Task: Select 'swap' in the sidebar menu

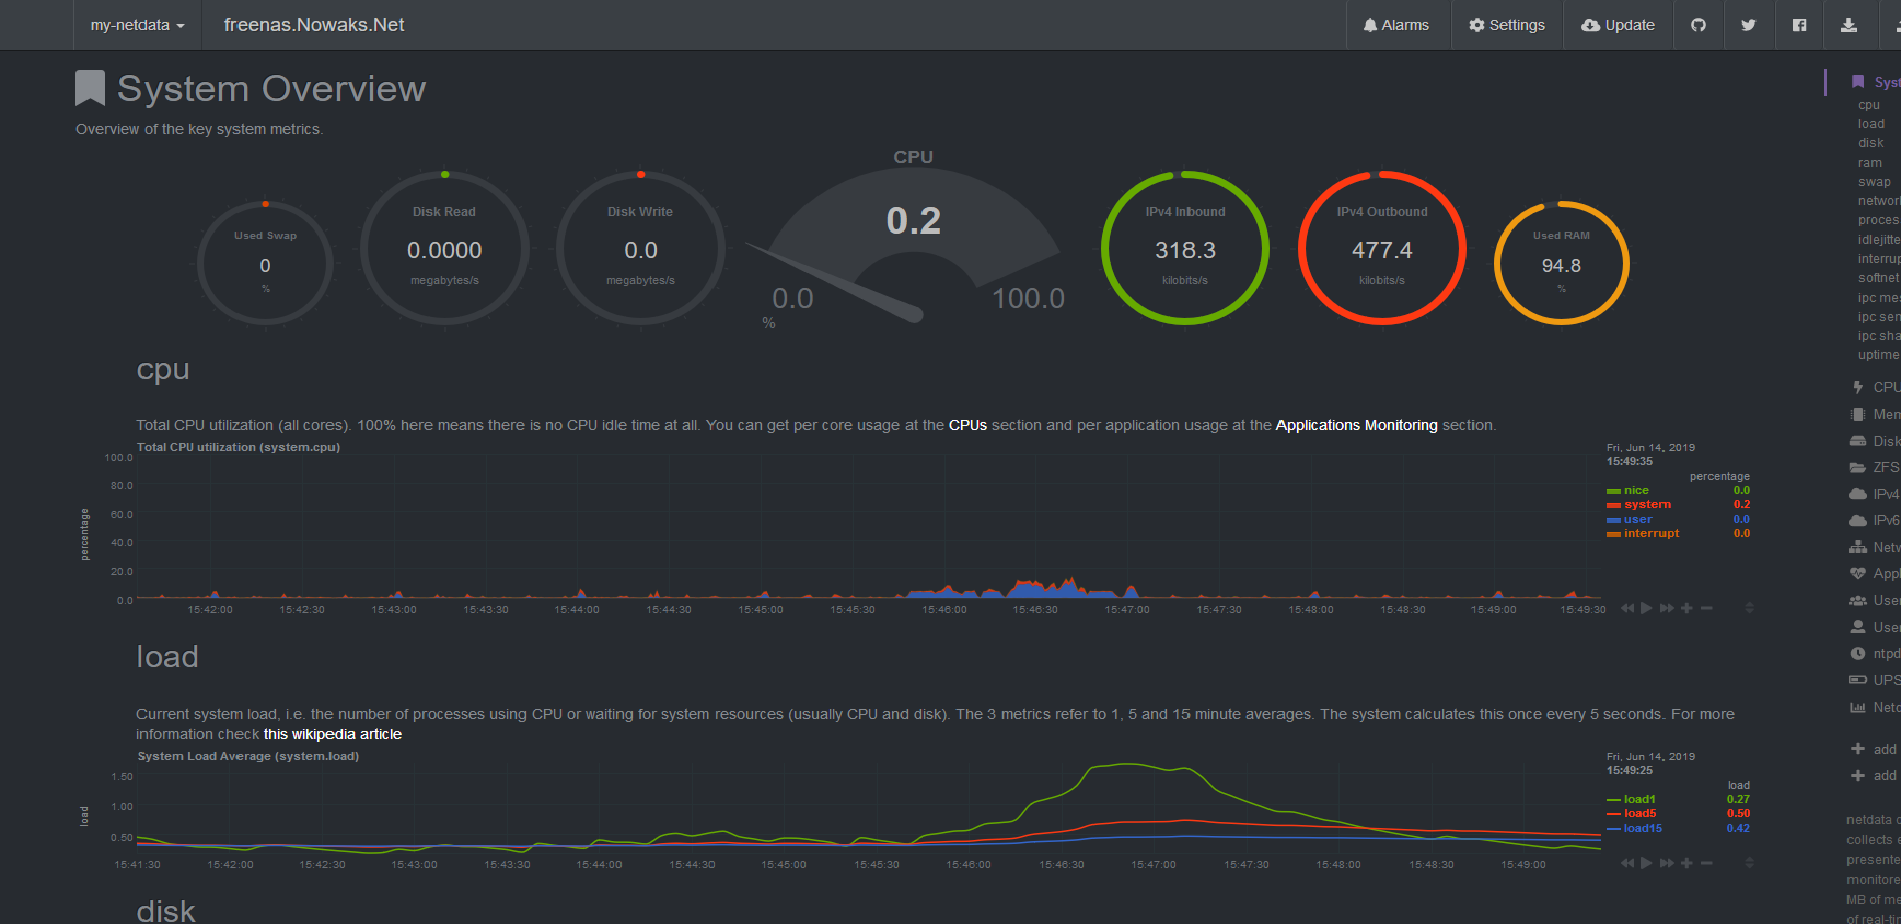Action: click(x=1874, y=182)
